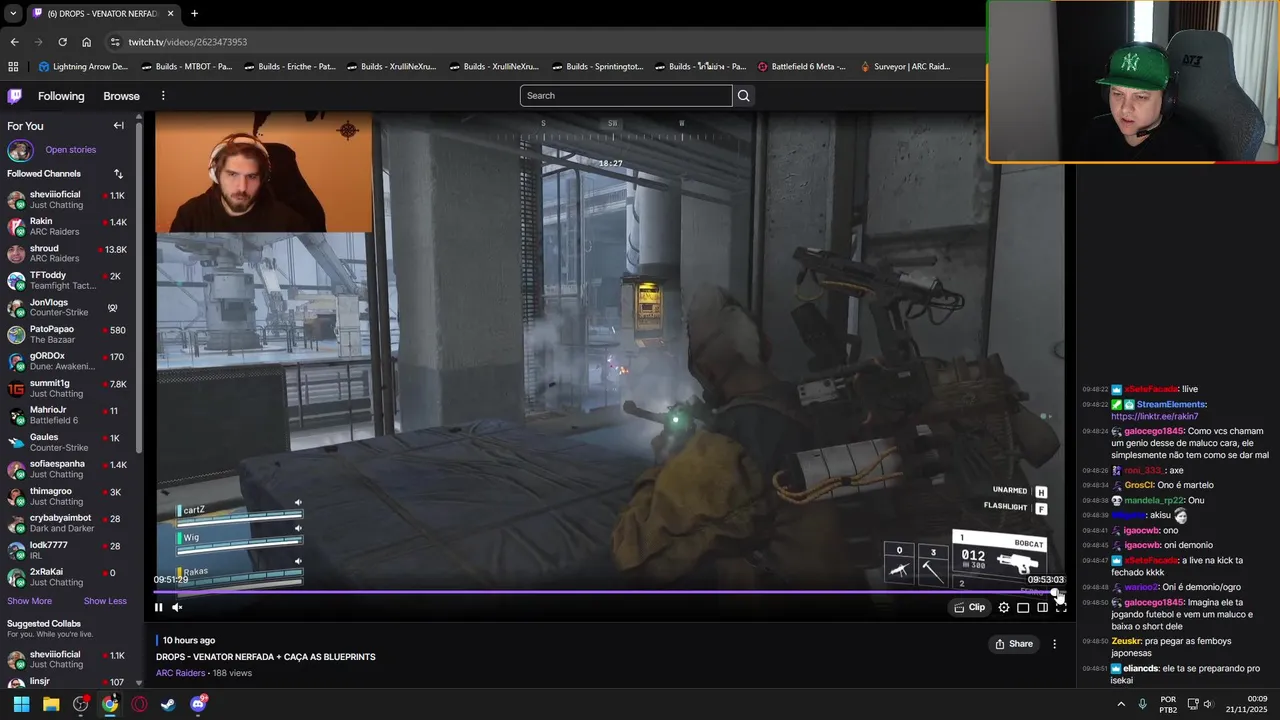The height and width of the screenshot is (720, 1280).
Task: Open the Builds - Ericthe bookmark
Action: 290,67
